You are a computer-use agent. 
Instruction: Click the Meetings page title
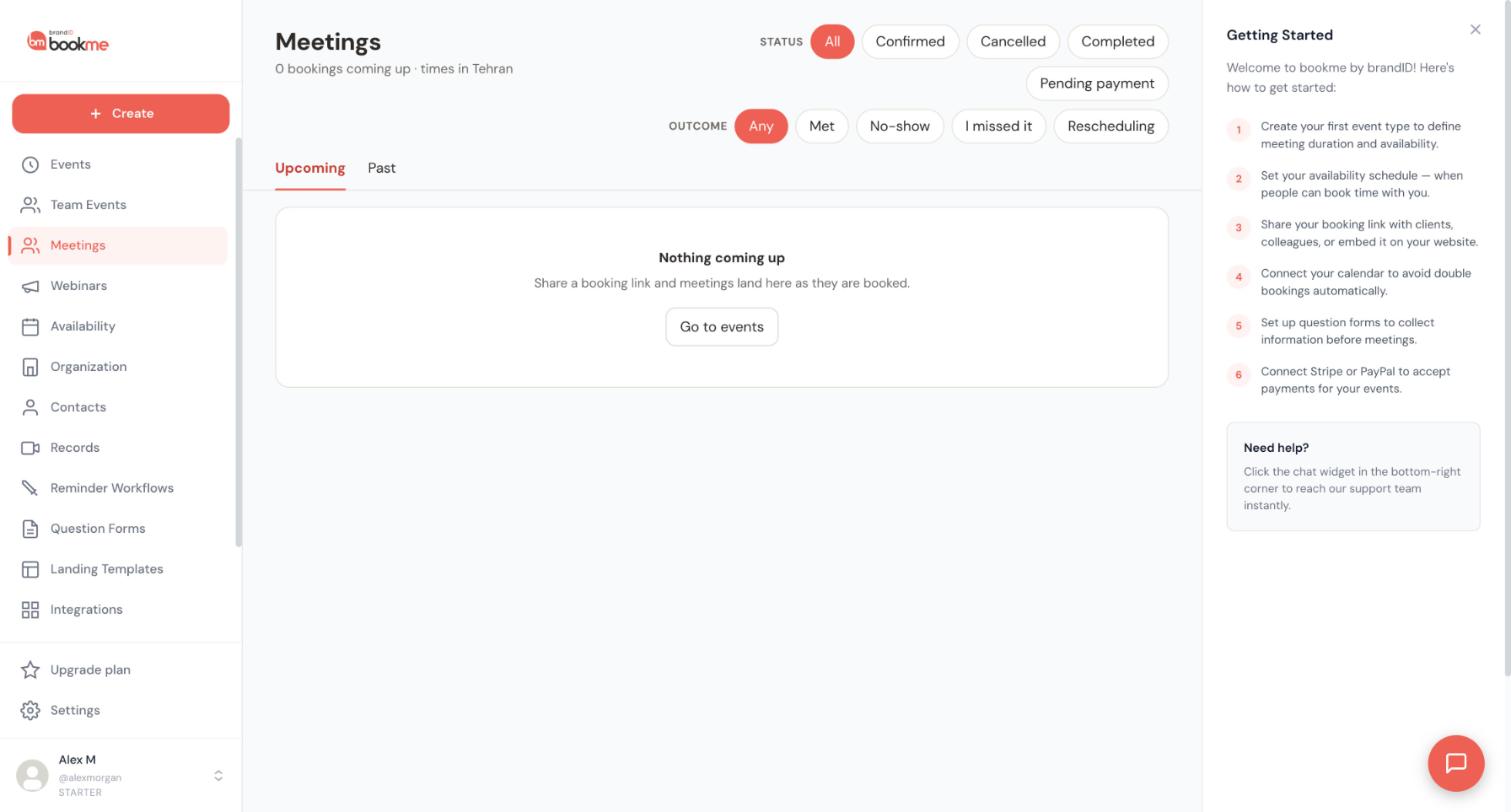click(x=328, y=42)
